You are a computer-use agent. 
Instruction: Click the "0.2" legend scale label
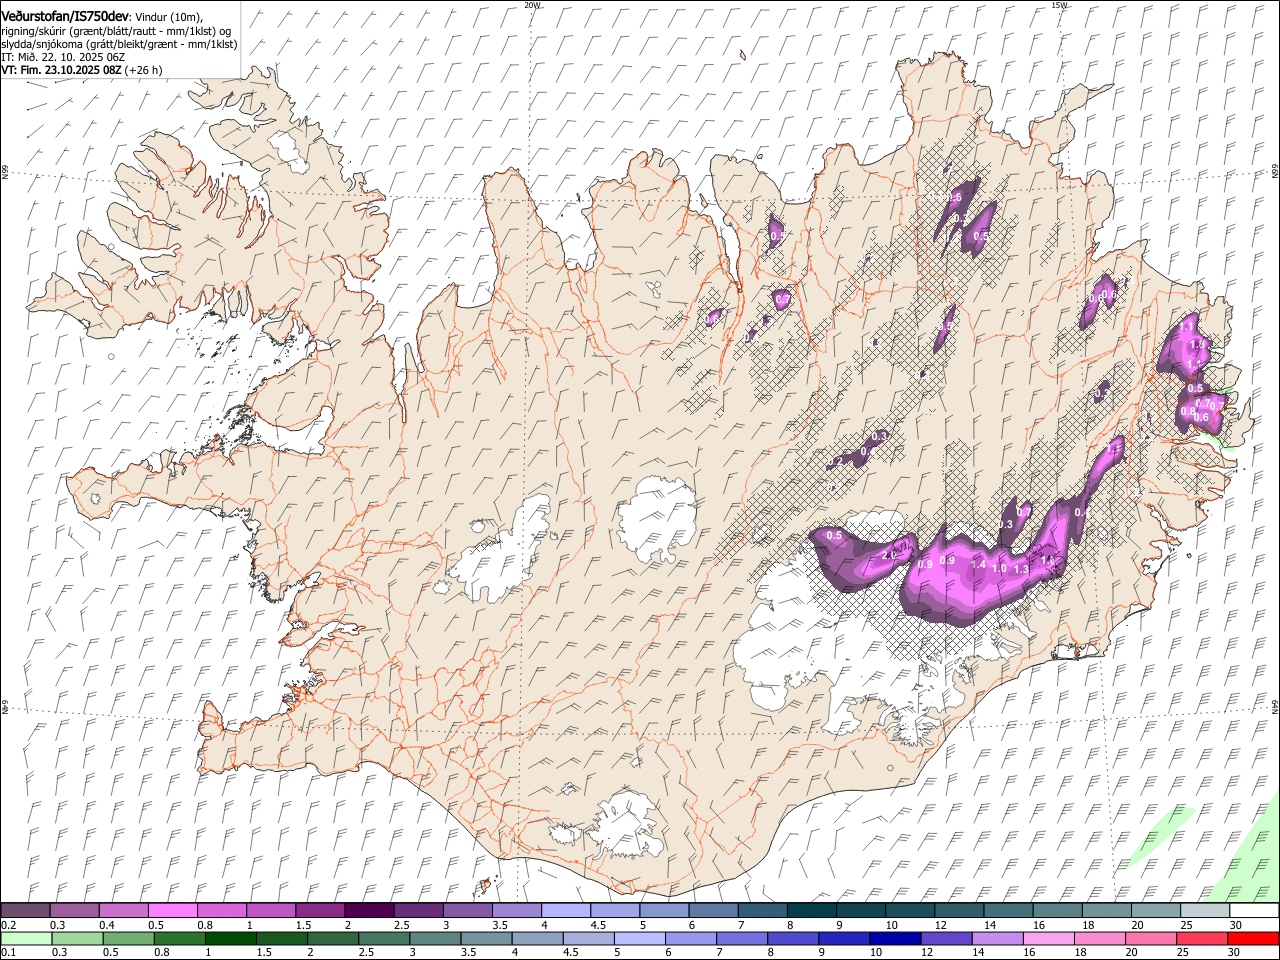[x=8, y=925]
